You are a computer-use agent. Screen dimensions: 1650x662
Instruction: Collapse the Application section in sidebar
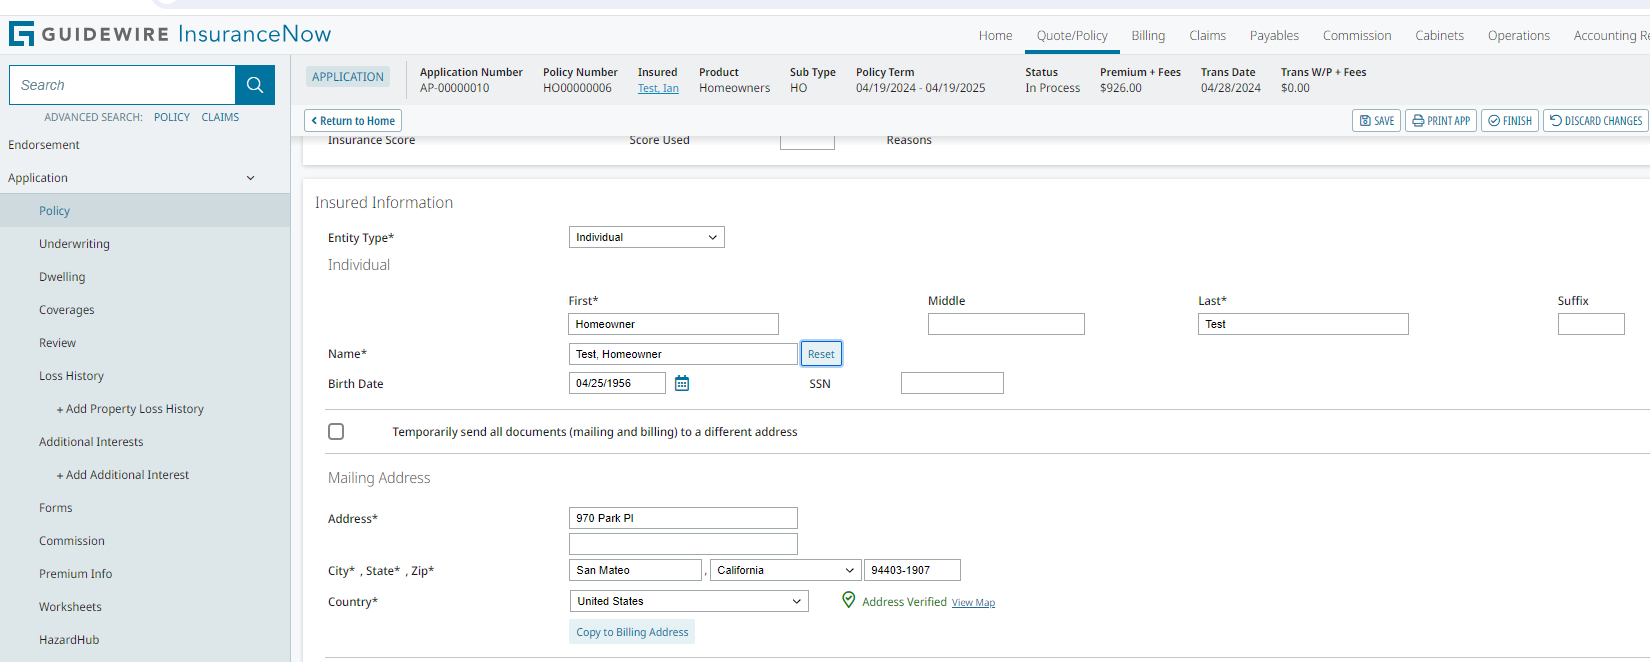250,178
